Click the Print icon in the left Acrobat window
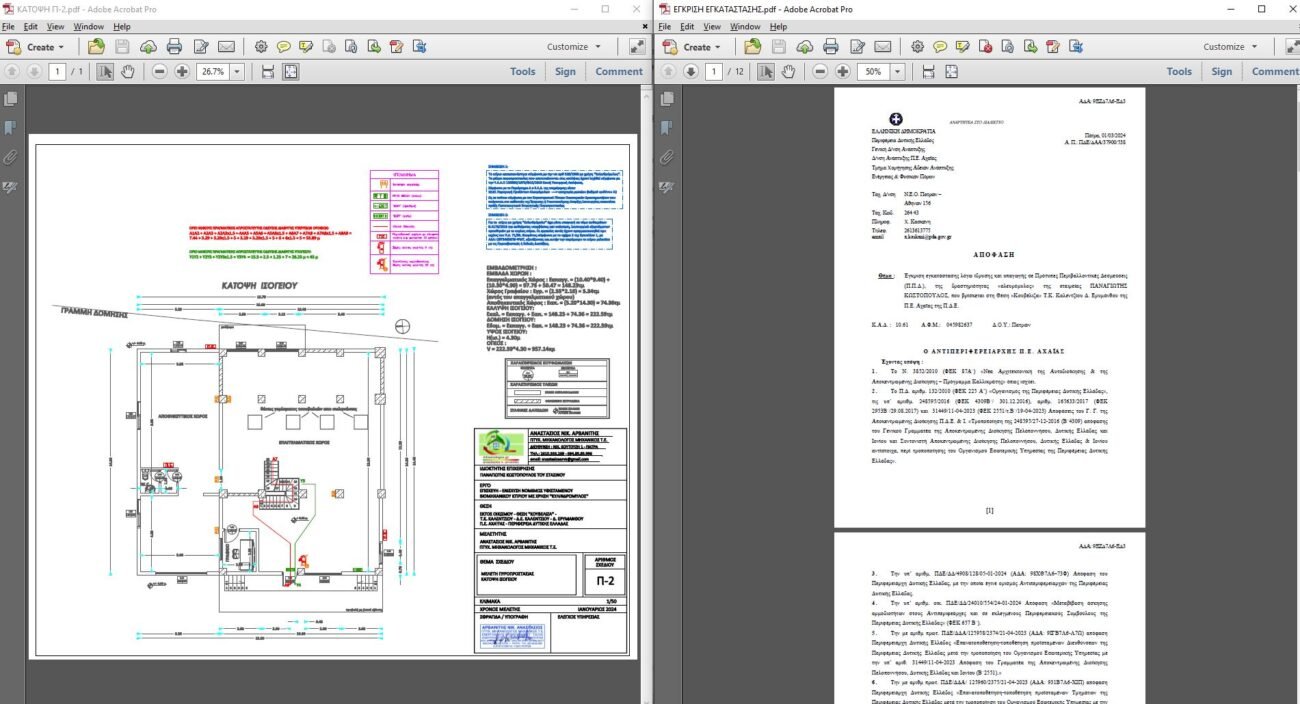The width and height of the screenshot is (1300, 704). pyautogui.click(x=174, y=47)
